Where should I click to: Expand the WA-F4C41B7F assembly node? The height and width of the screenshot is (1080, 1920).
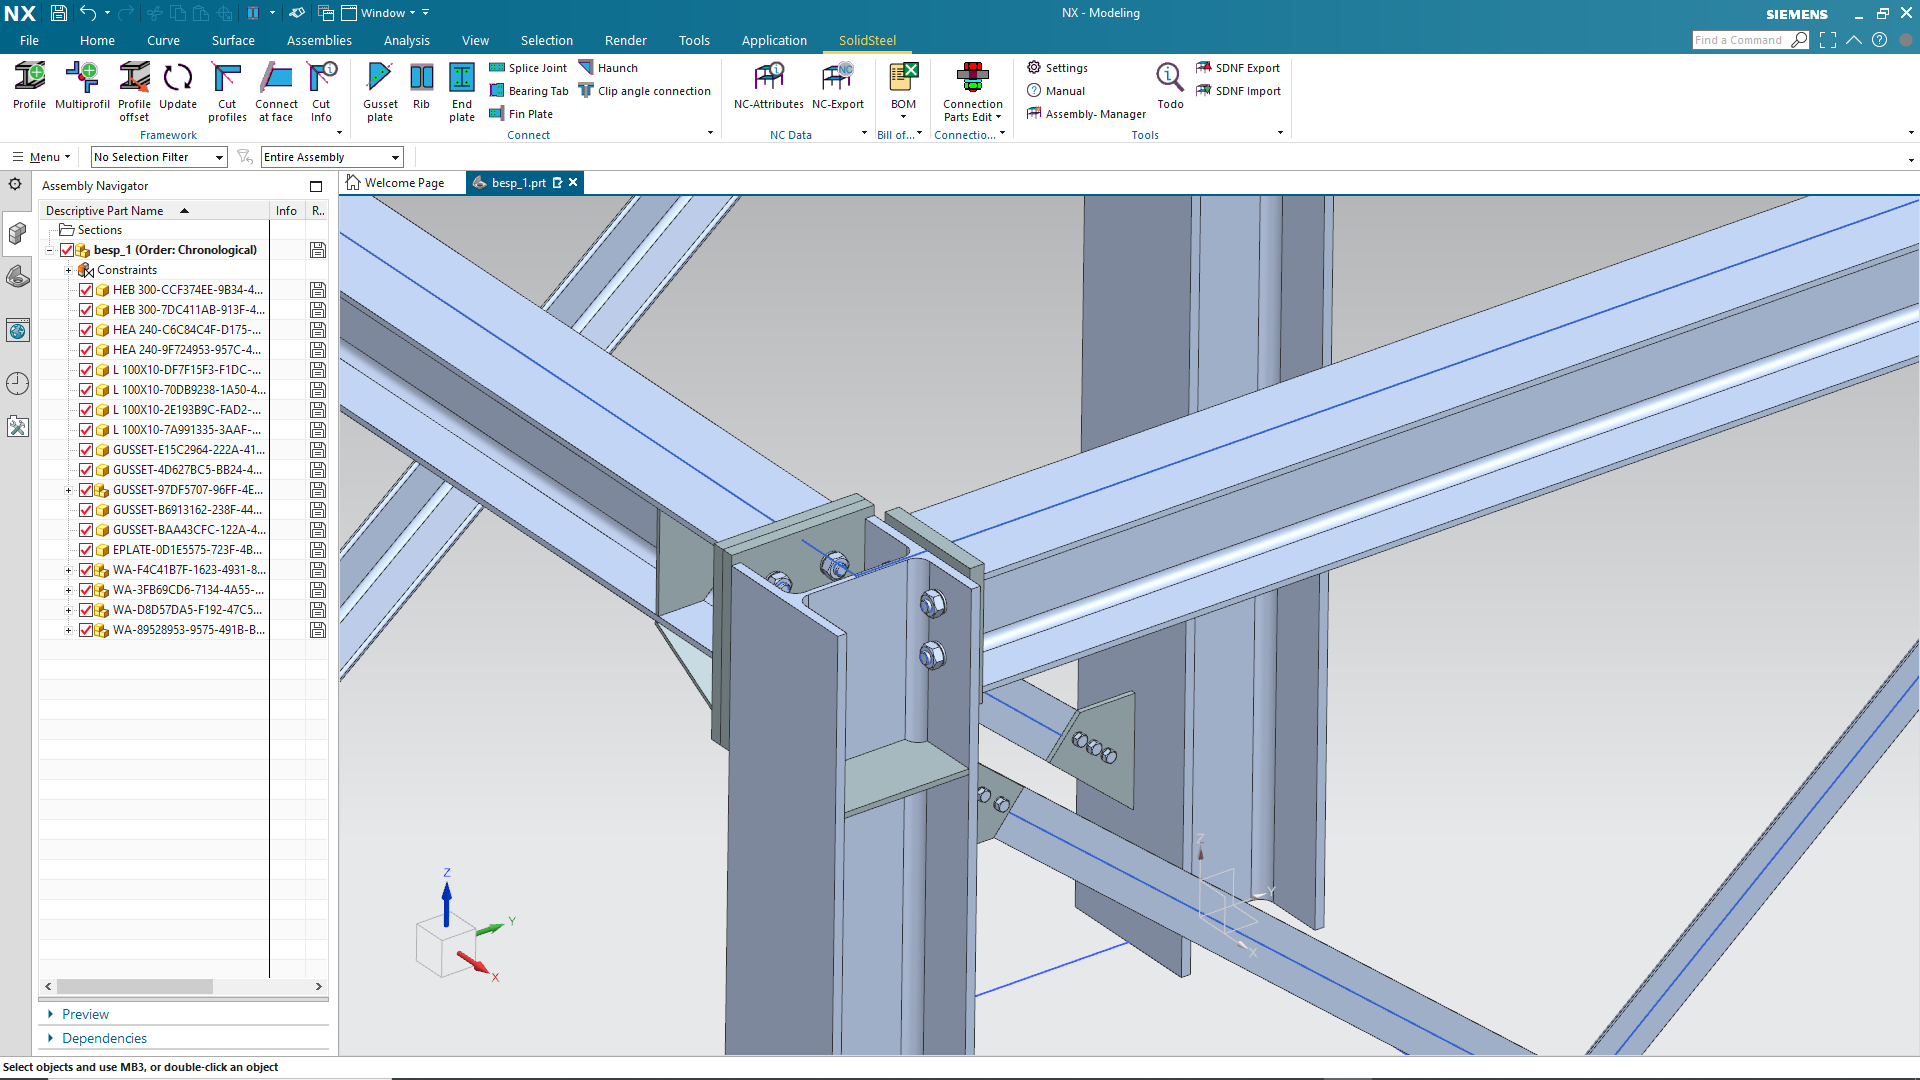68,569
